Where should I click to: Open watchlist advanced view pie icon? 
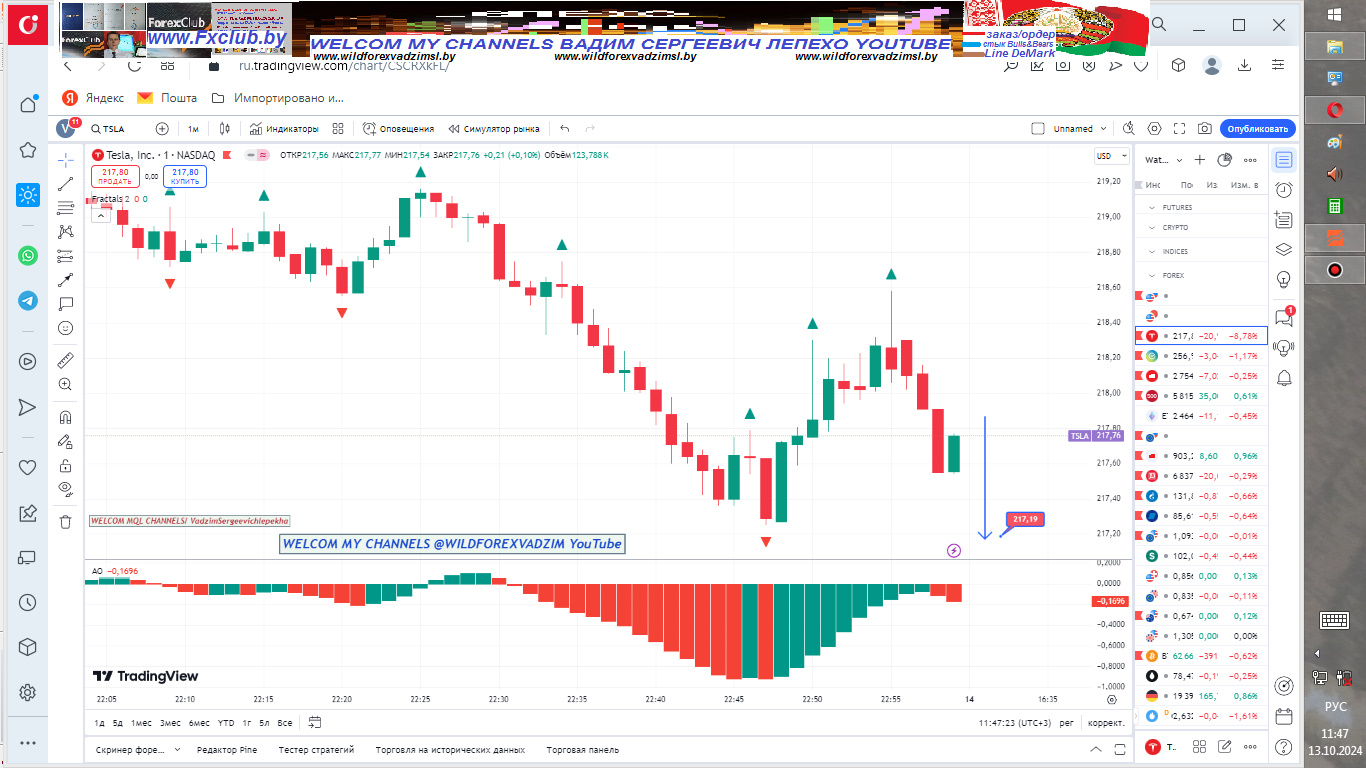pyautogui.click(x=1225, y=160)
